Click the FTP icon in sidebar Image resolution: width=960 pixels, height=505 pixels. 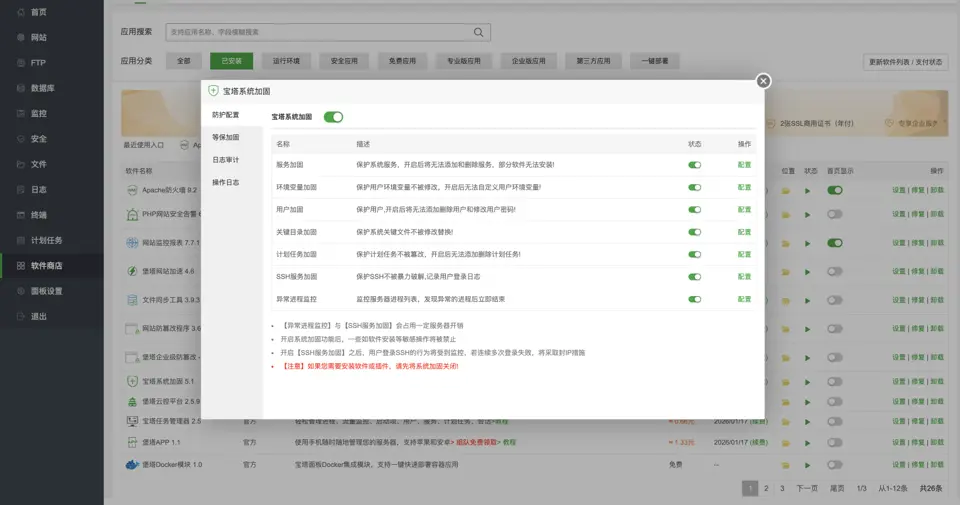click(x=21, y=62)
